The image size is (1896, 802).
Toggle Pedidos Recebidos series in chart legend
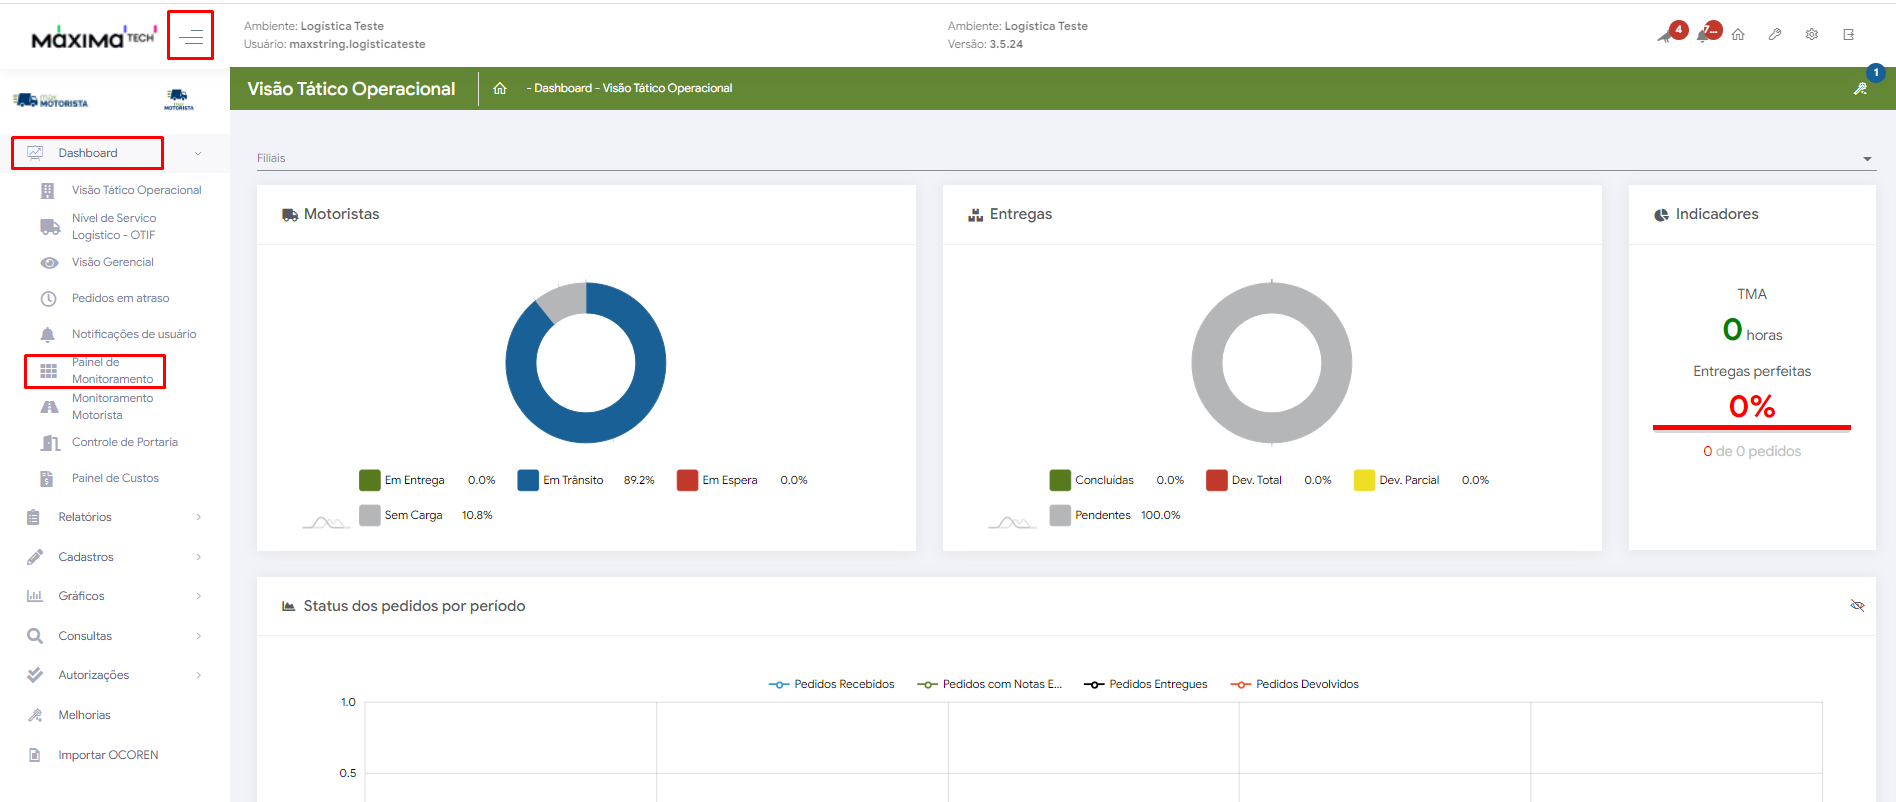tap(832, 685)
